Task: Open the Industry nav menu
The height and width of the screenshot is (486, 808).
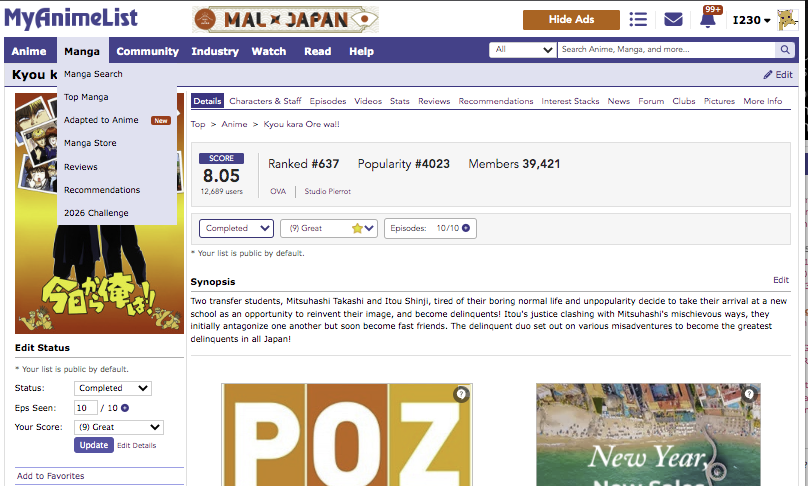Action: point(215,51)
